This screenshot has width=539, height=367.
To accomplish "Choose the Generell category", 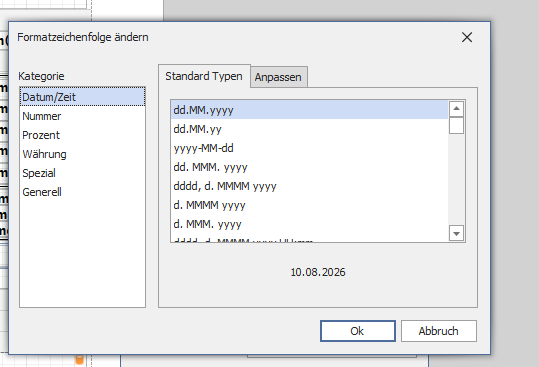I will (x=82, y=192).
